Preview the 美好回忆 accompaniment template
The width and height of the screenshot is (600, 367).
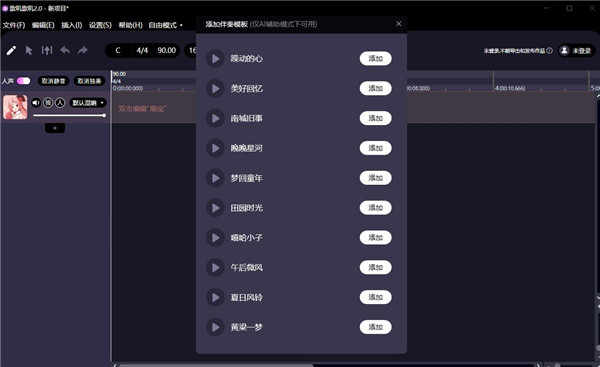215,88
